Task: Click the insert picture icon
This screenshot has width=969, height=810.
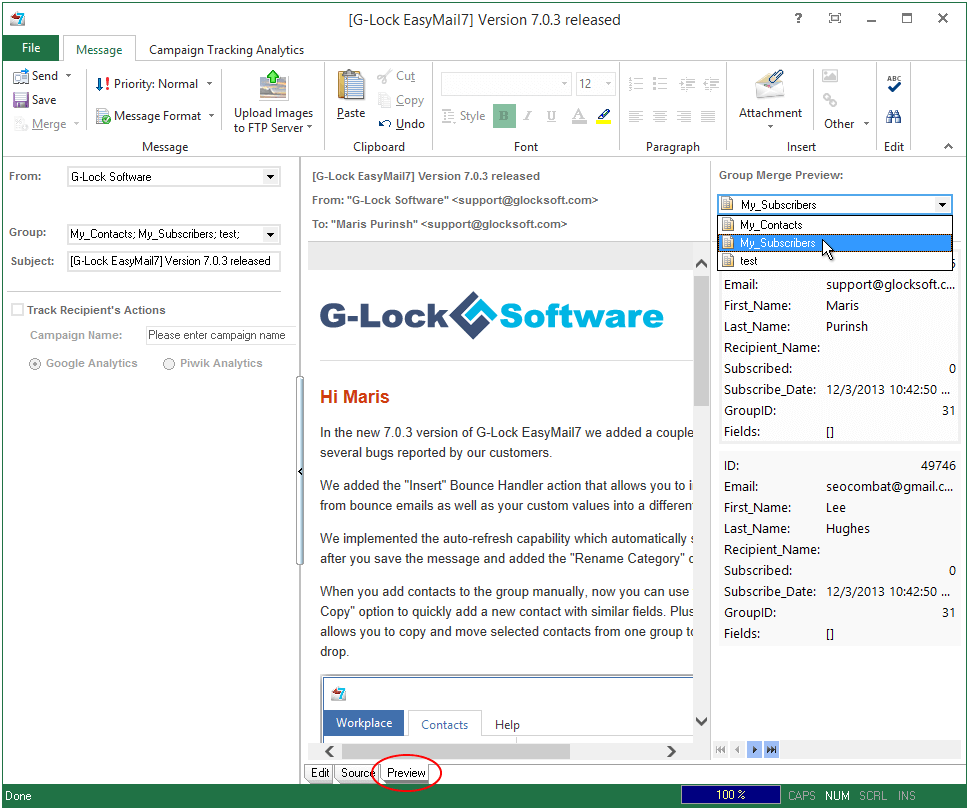Action: click(829, 76)
